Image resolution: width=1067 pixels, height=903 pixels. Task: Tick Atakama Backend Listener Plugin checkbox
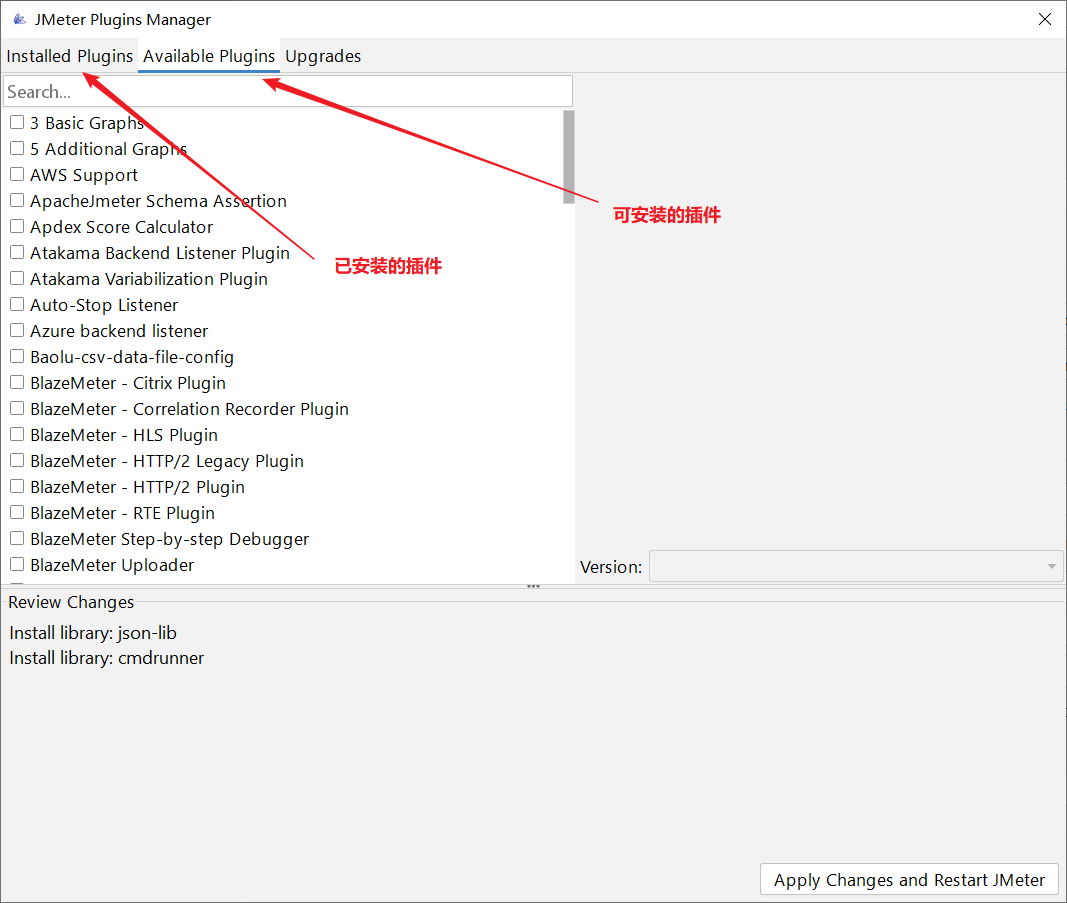pyautogui.click(x=17, y=252)
